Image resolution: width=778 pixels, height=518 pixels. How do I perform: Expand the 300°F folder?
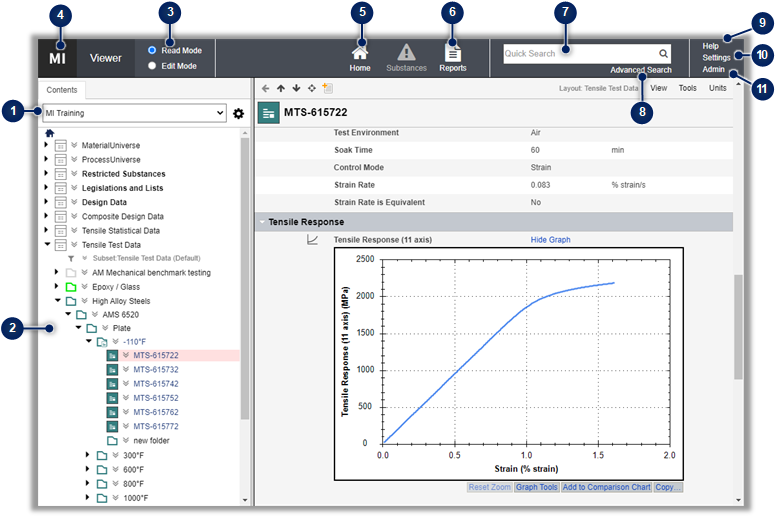point(89,455)
